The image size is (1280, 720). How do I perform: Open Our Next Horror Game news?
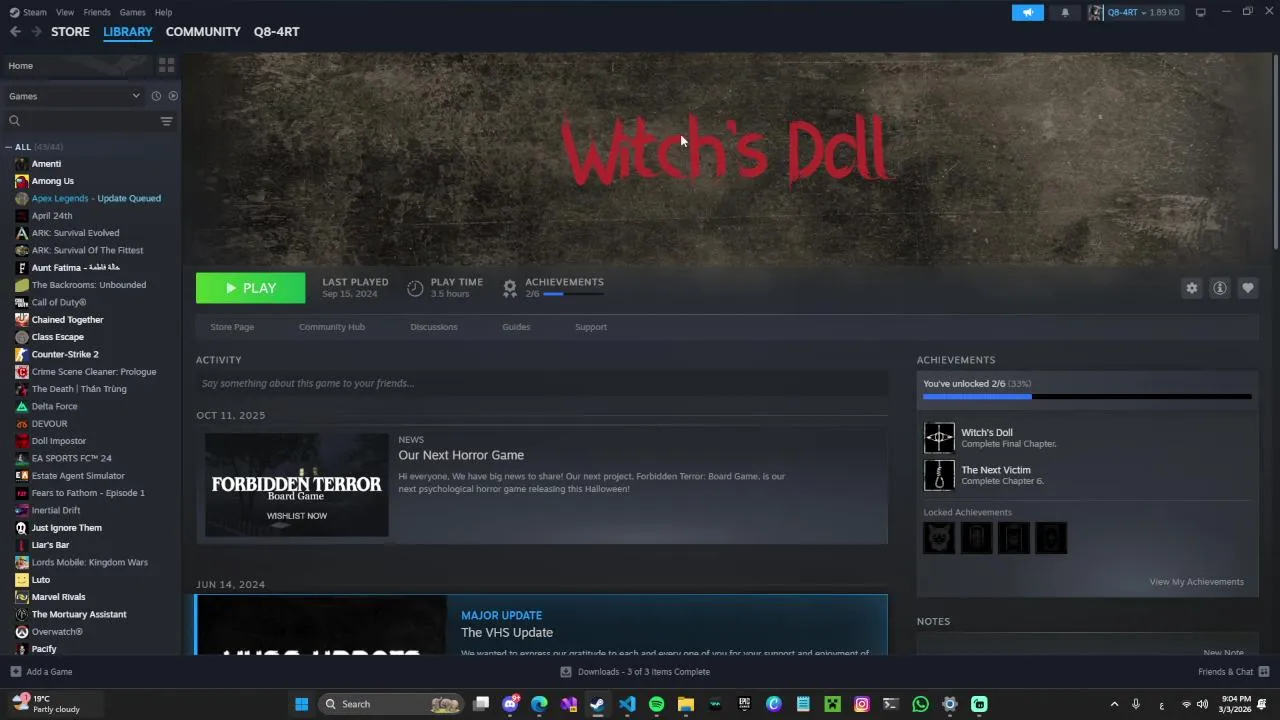point(461,455)
